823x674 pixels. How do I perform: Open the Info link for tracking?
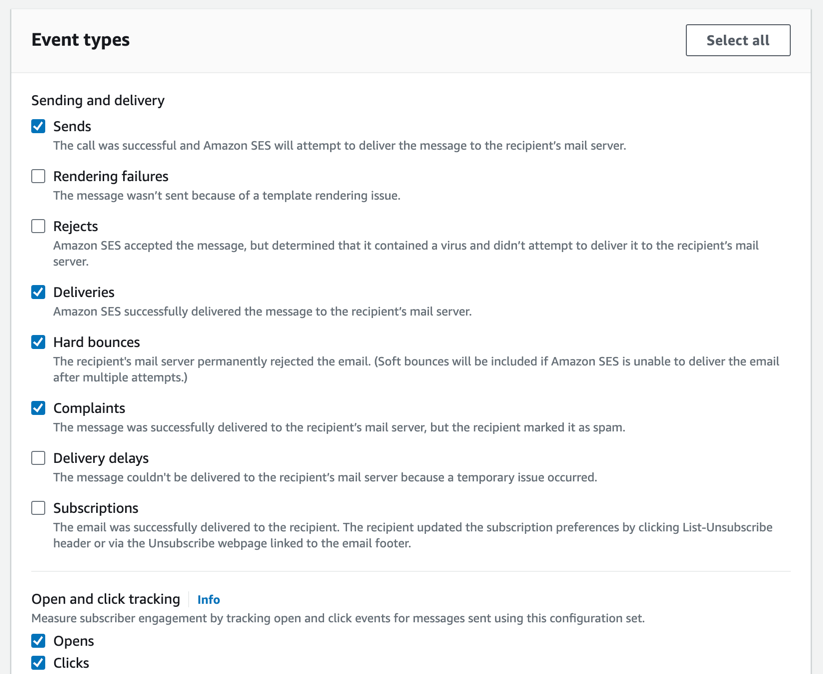[x=208, y=600]
